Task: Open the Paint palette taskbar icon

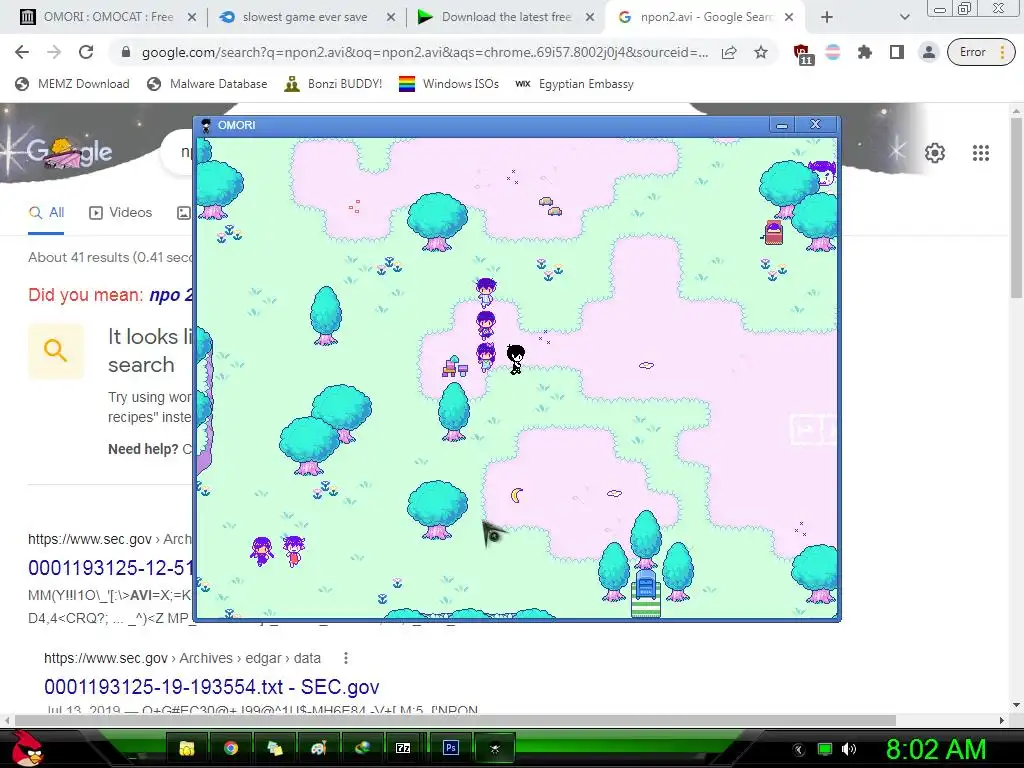Action: point(318,748)
